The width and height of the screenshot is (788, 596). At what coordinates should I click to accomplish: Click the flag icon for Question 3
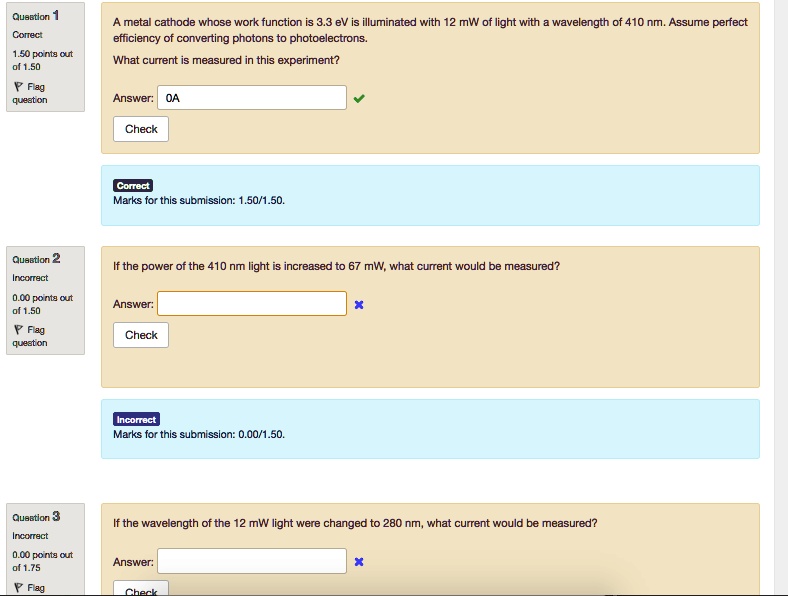(17, 587)
